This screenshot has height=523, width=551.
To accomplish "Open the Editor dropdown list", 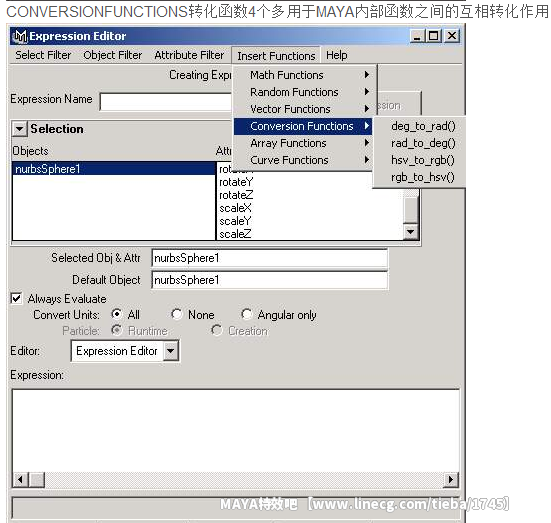I will tap(170, 351).
